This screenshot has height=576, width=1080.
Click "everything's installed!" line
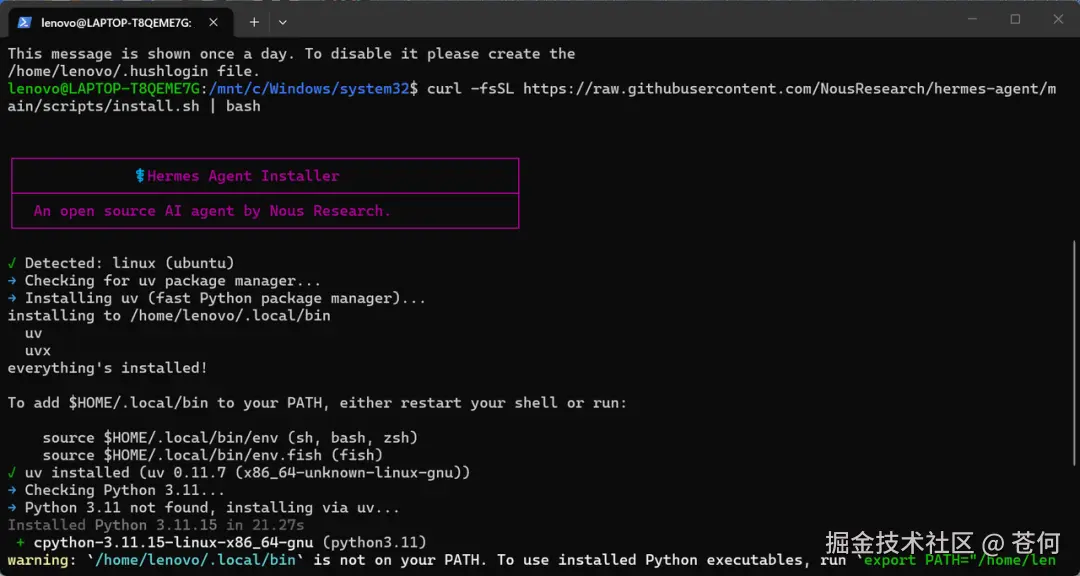107,368
